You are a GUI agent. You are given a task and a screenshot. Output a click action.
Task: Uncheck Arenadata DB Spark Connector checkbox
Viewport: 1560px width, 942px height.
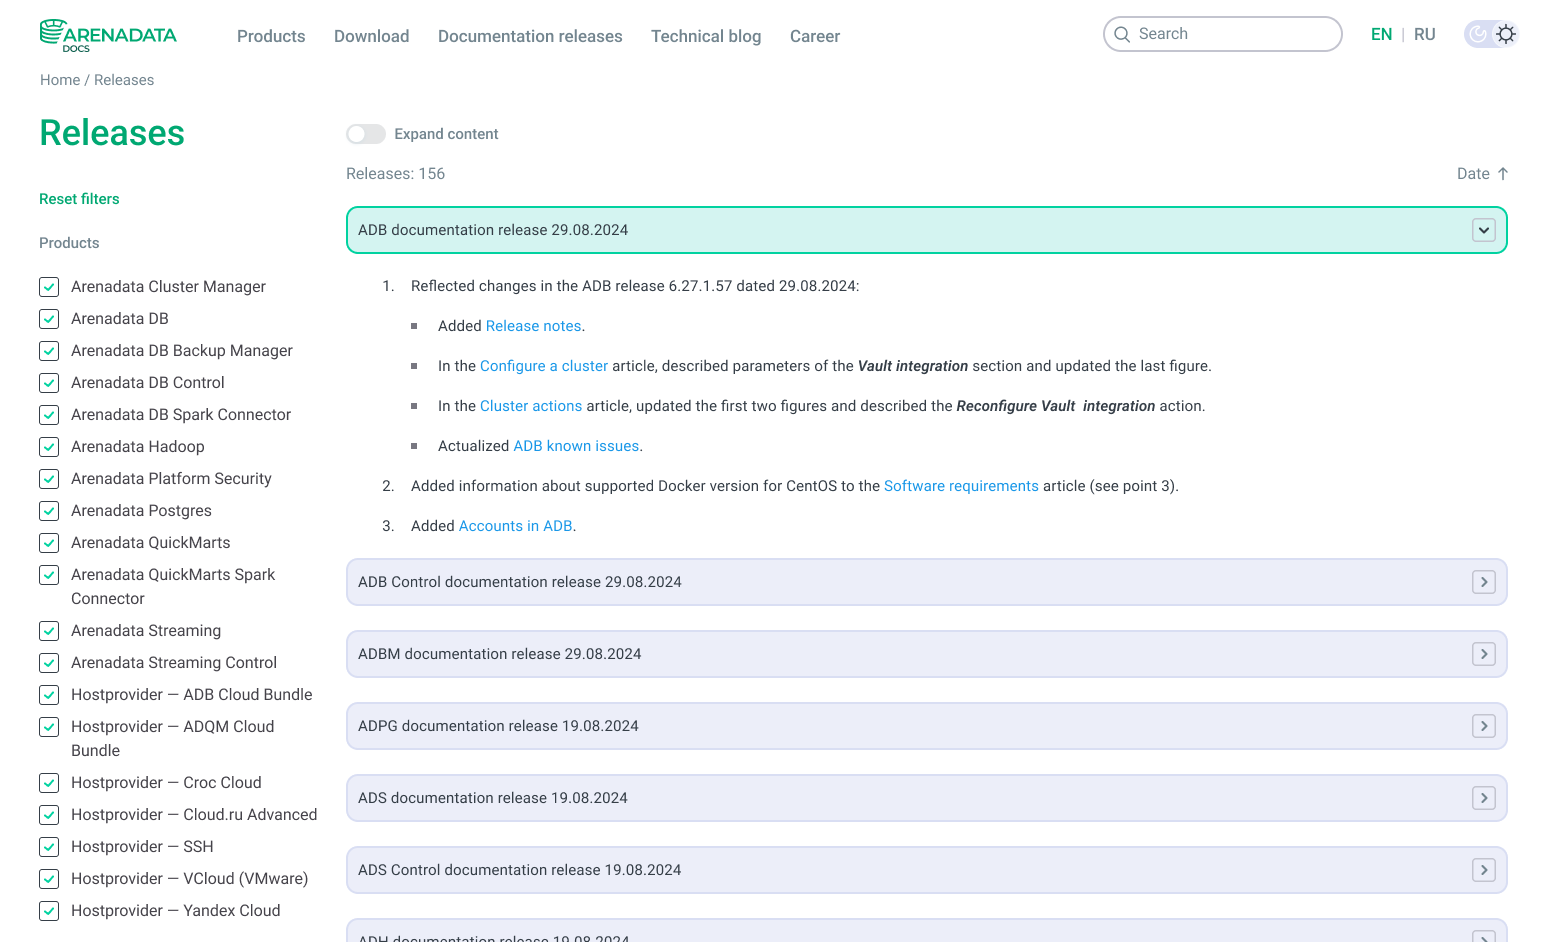49,415
